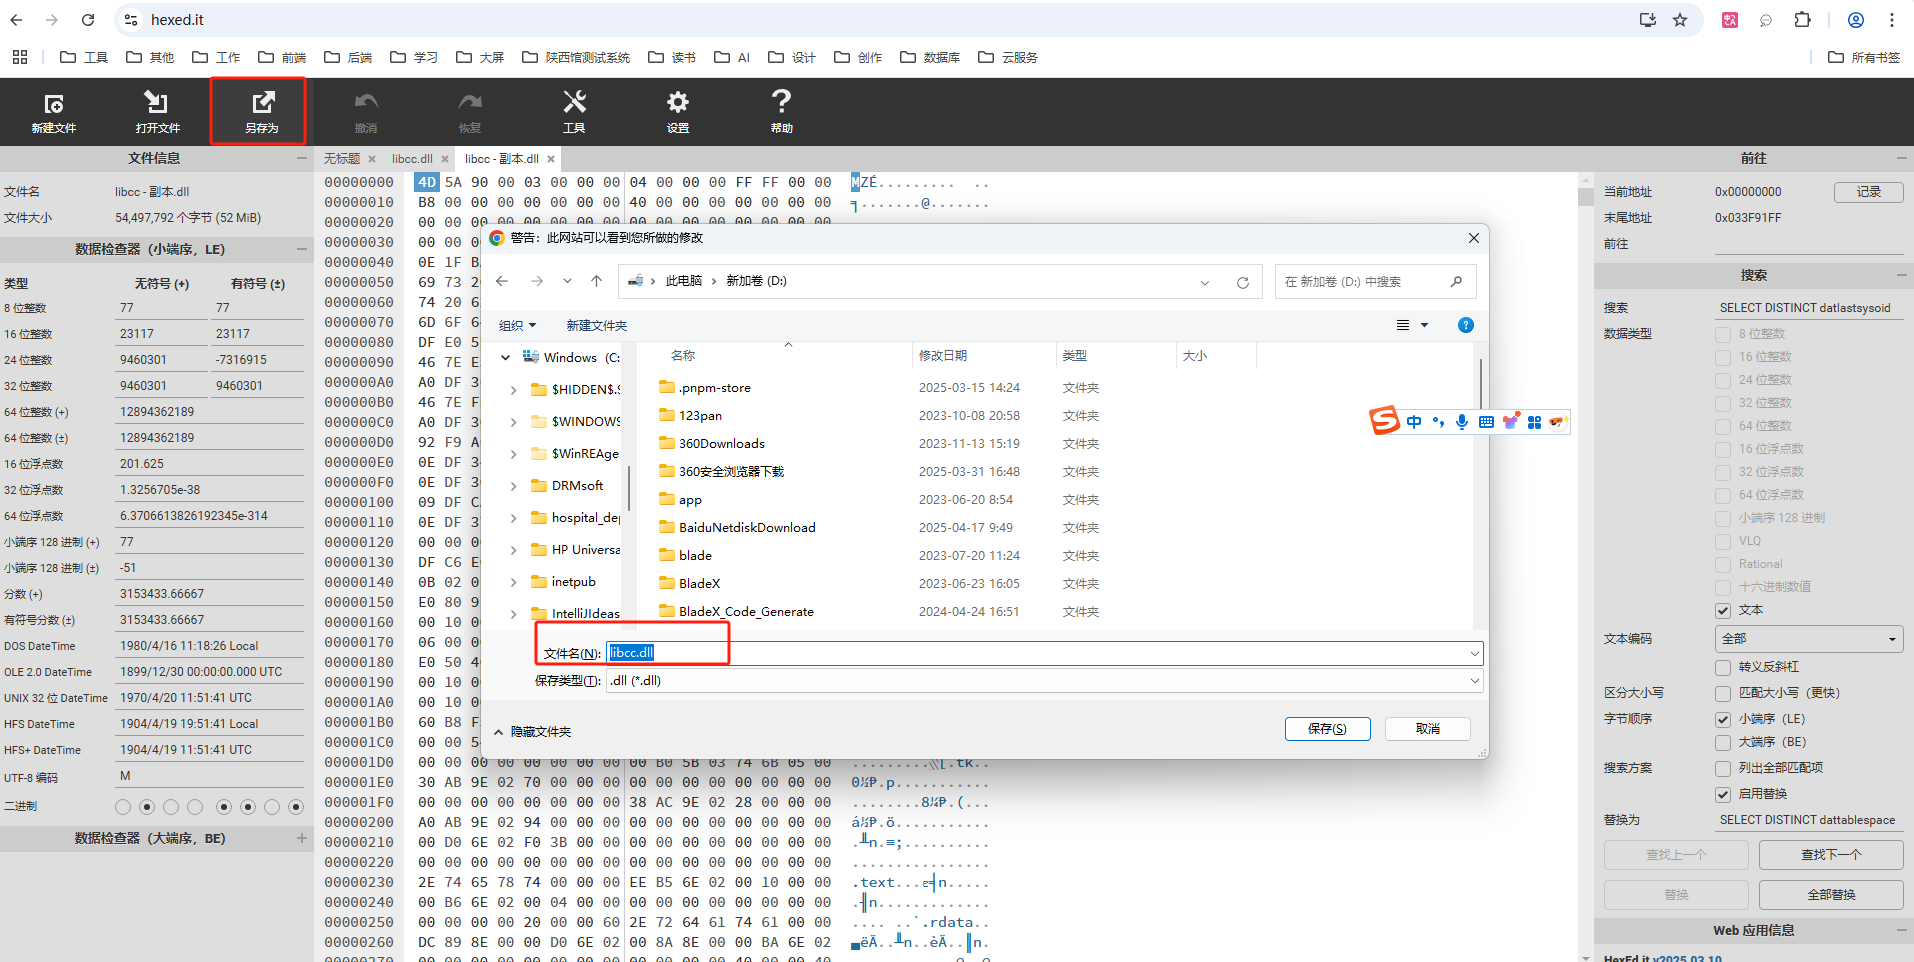1914x962 pixels.
Task: Open the Sogou keyboard layout icon
Action: click(x=1486, y=421)
